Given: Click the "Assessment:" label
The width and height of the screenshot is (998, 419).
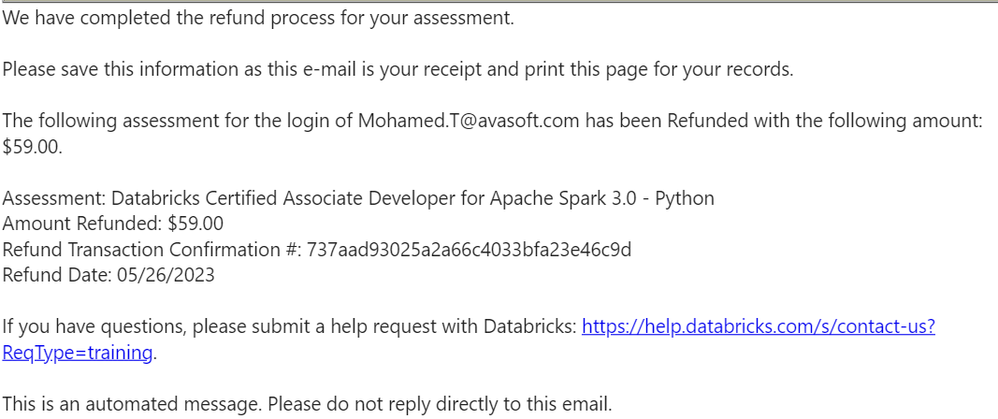Looking at the screenshot, I should coord(54,198).
